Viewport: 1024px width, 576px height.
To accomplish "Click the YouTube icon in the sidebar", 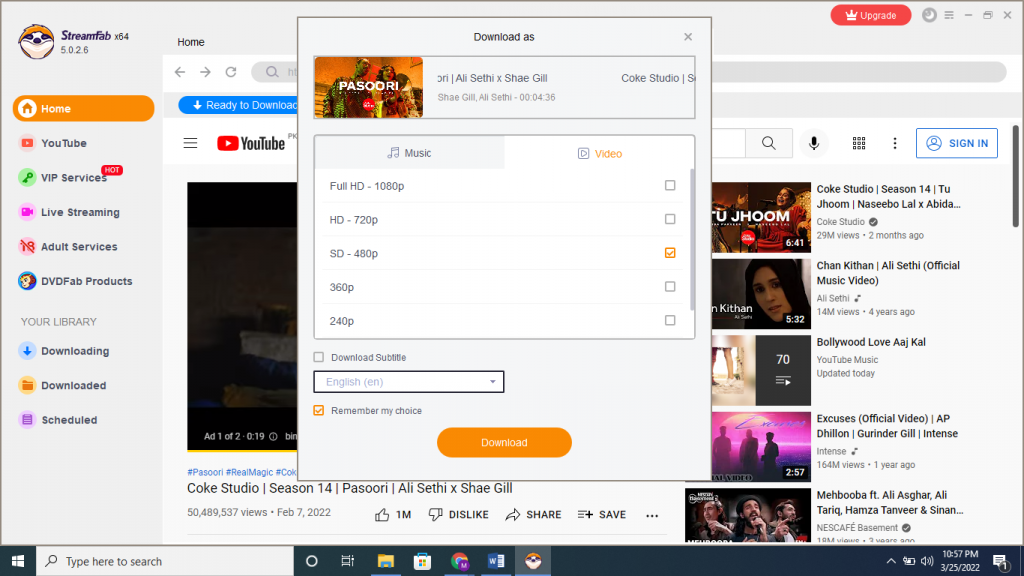I will (x=27, y=143).
